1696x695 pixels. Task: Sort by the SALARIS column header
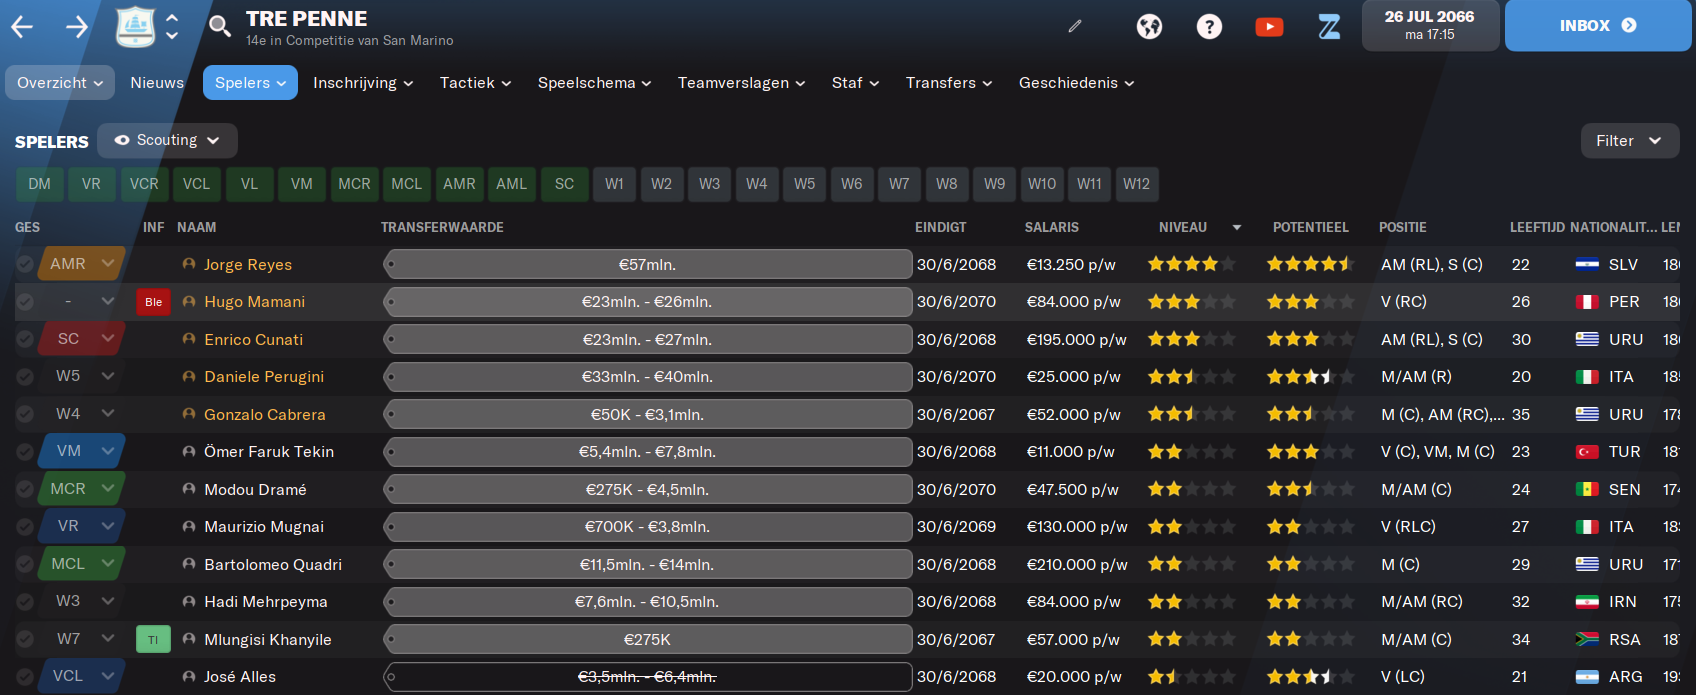point(1052,228)
